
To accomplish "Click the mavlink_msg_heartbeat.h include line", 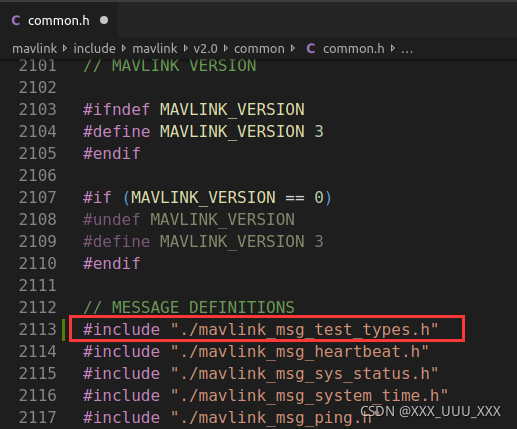I will coord(256,351).
